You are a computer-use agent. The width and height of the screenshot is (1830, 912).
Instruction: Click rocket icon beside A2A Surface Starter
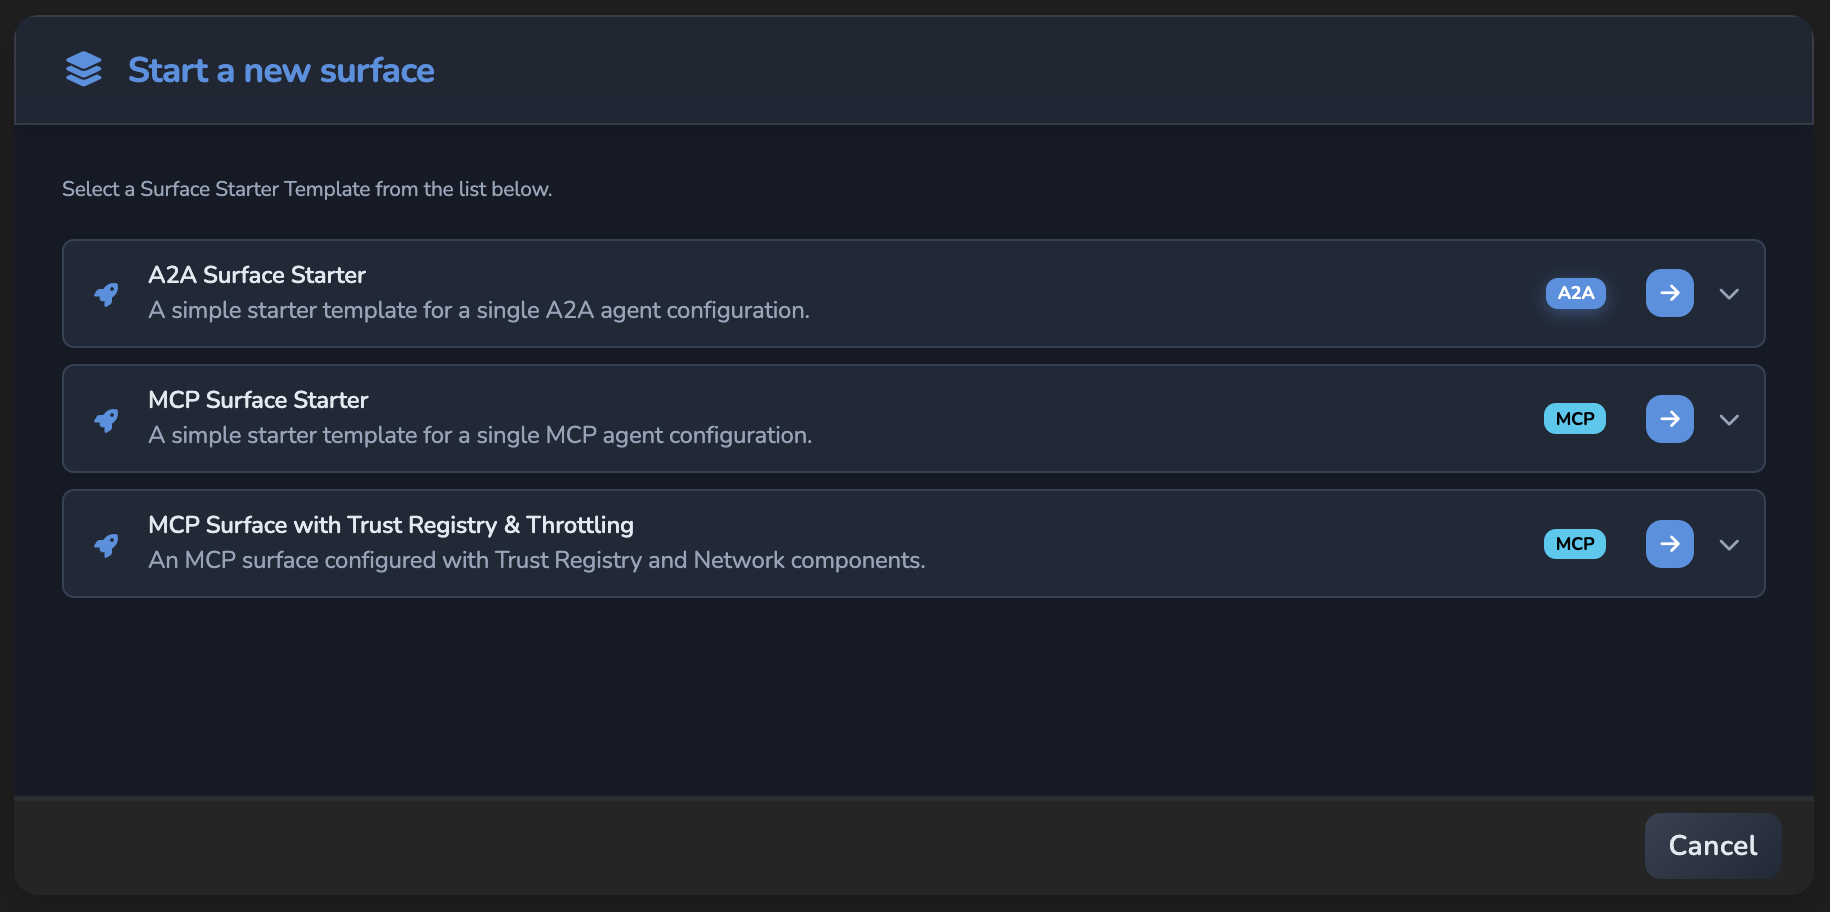(x=106, y=294)
